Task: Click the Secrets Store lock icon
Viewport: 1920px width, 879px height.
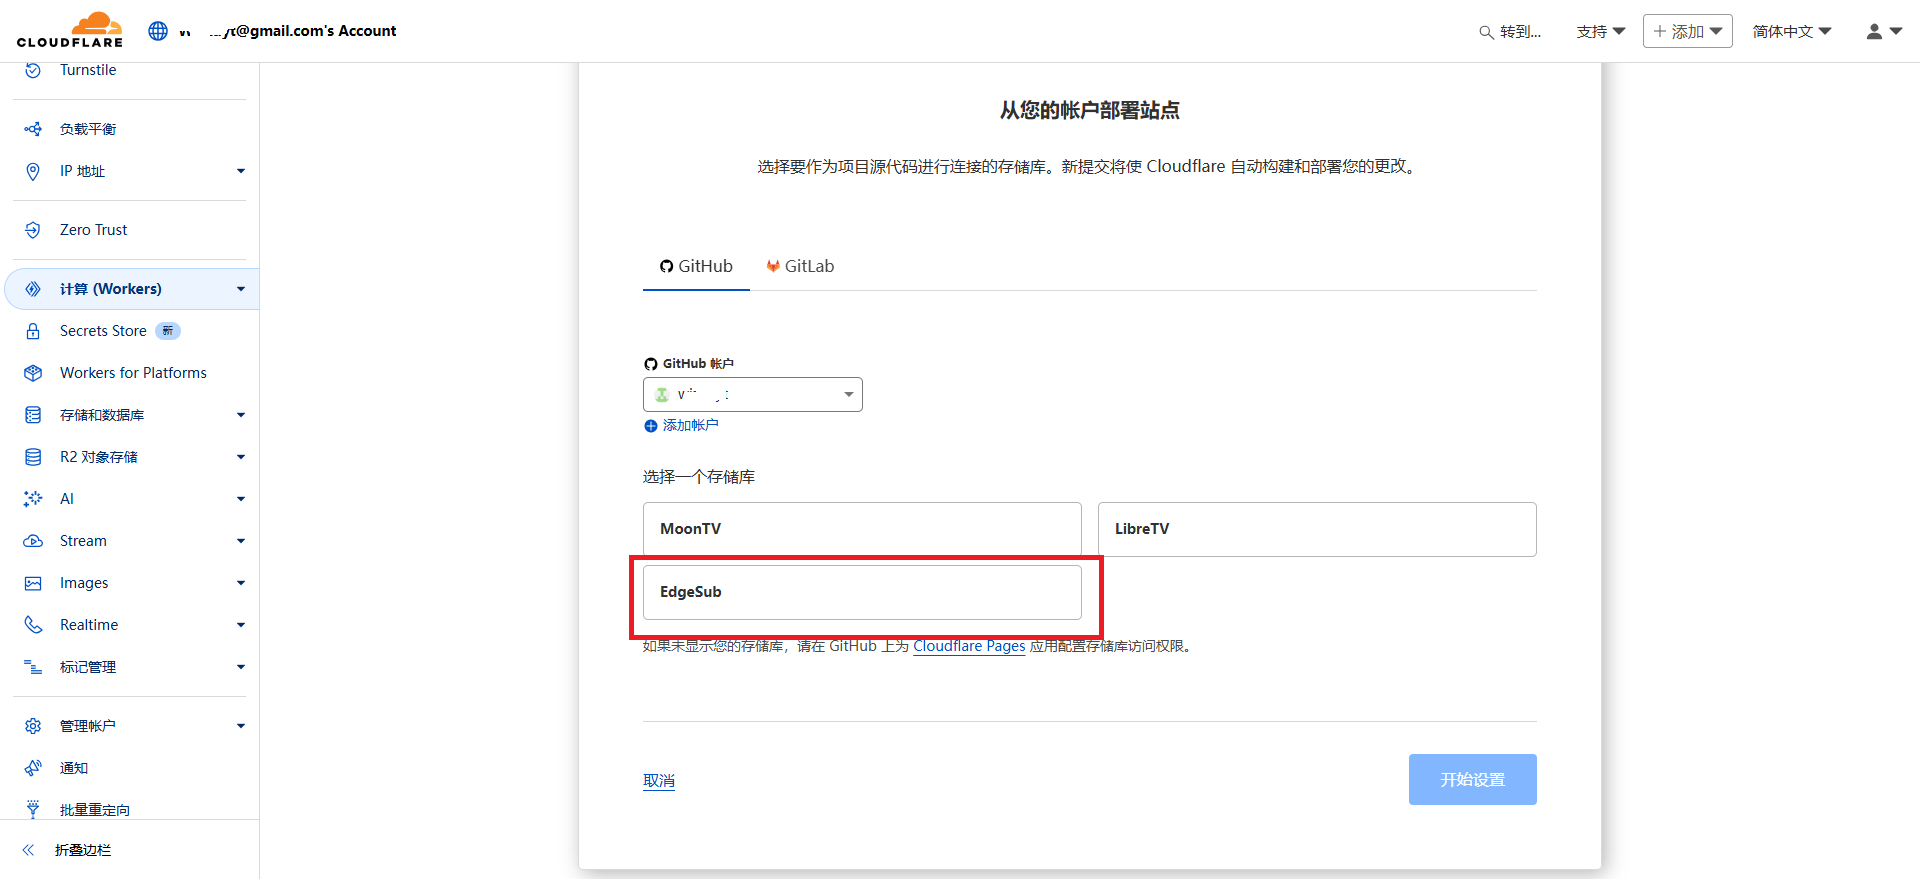Action: 33,331
